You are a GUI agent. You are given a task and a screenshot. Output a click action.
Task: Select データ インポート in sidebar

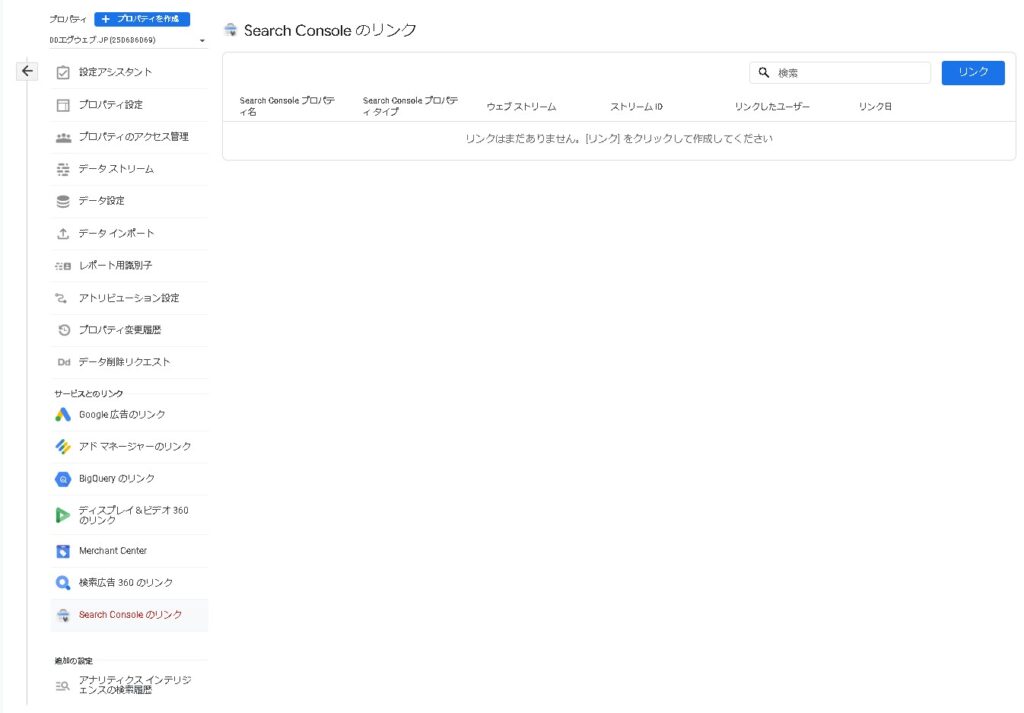116,233
